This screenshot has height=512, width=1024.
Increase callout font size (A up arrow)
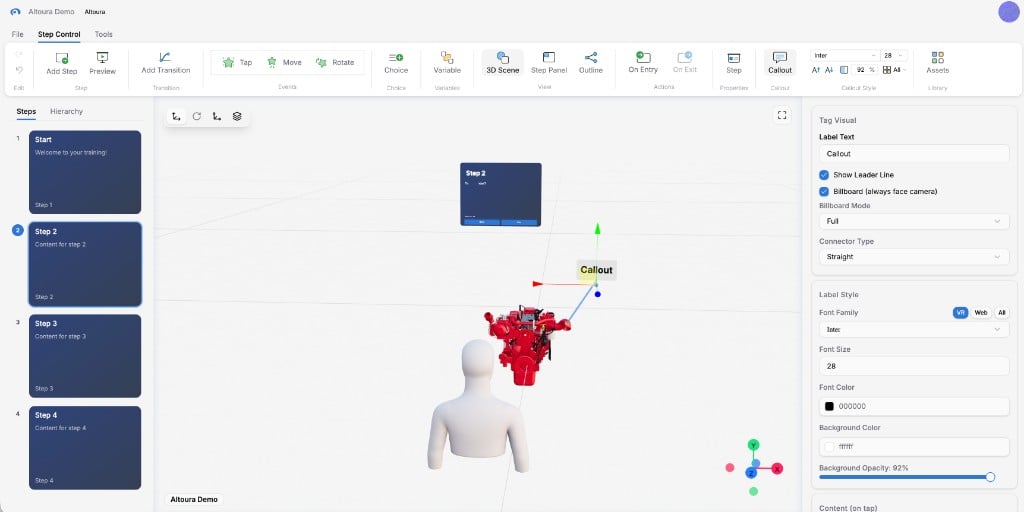click(816, 70)
